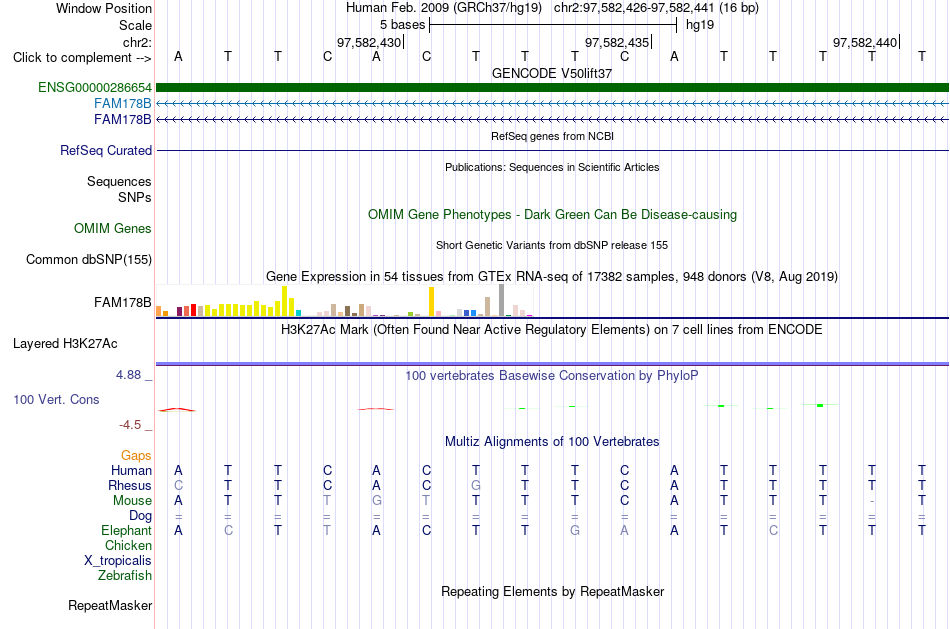The height and width of the screenshot is (629, 950).
Task: Click the Scale label
Action: [x=135, y=25]
